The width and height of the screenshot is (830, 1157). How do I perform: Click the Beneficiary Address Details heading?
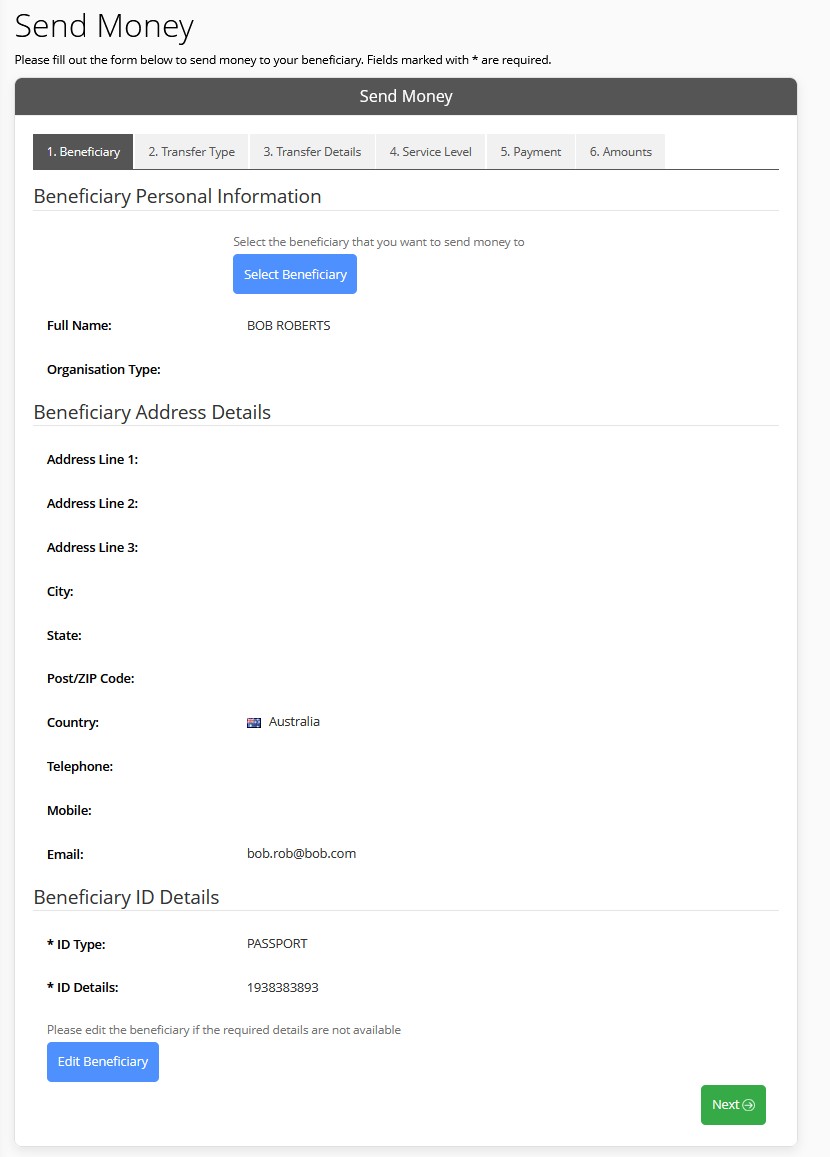[152, 412]
